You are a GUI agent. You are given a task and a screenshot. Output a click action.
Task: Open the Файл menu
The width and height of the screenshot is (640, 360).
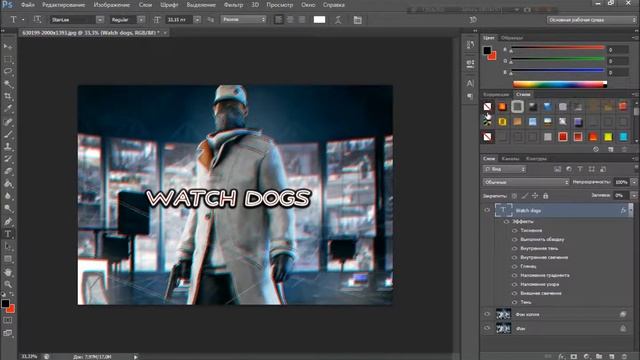28,5
